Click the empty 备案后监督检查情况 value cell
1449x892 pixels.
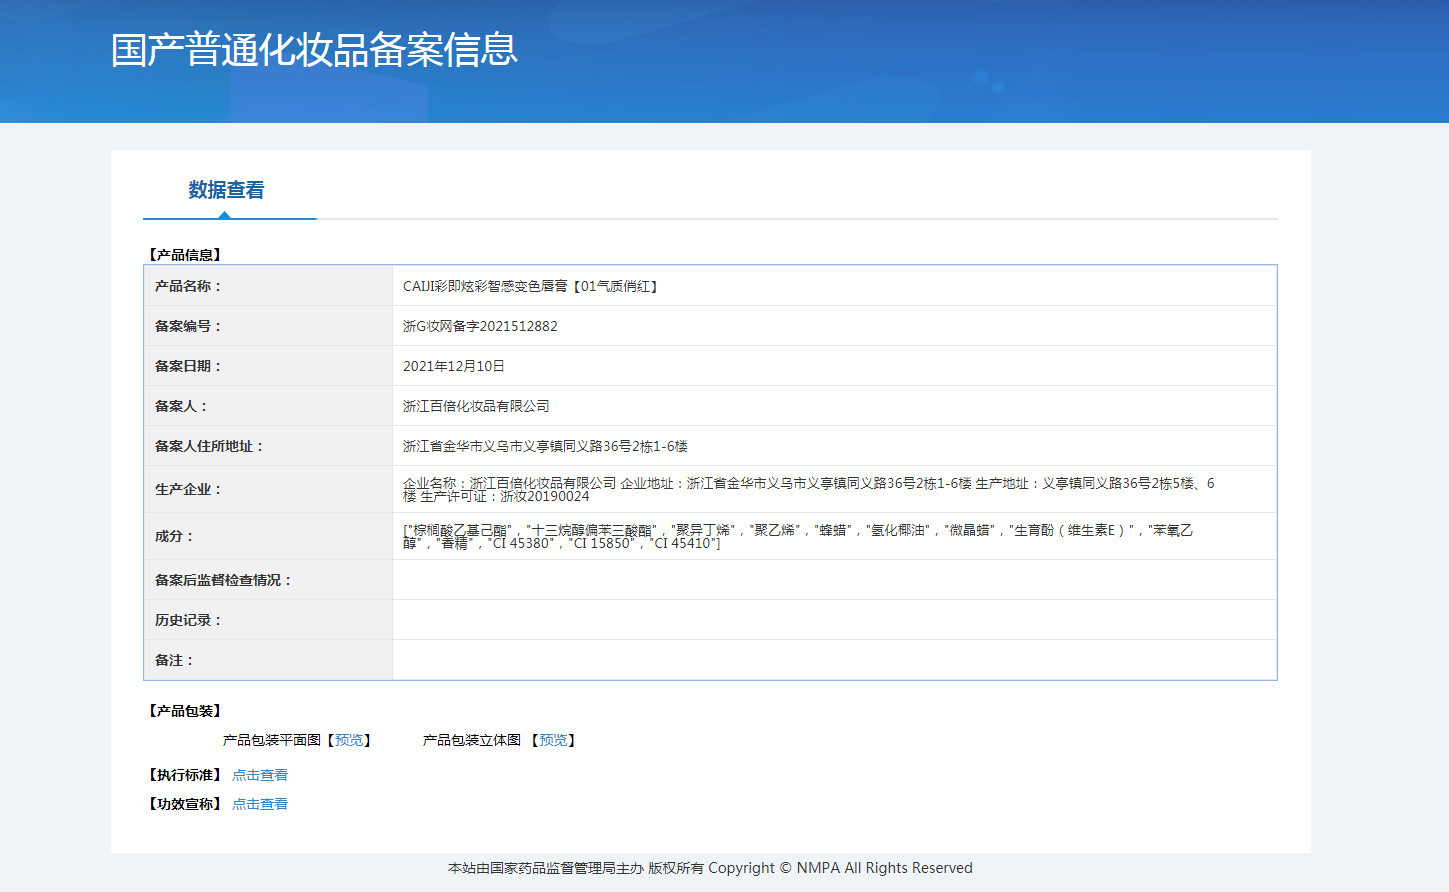coord(834,580)
